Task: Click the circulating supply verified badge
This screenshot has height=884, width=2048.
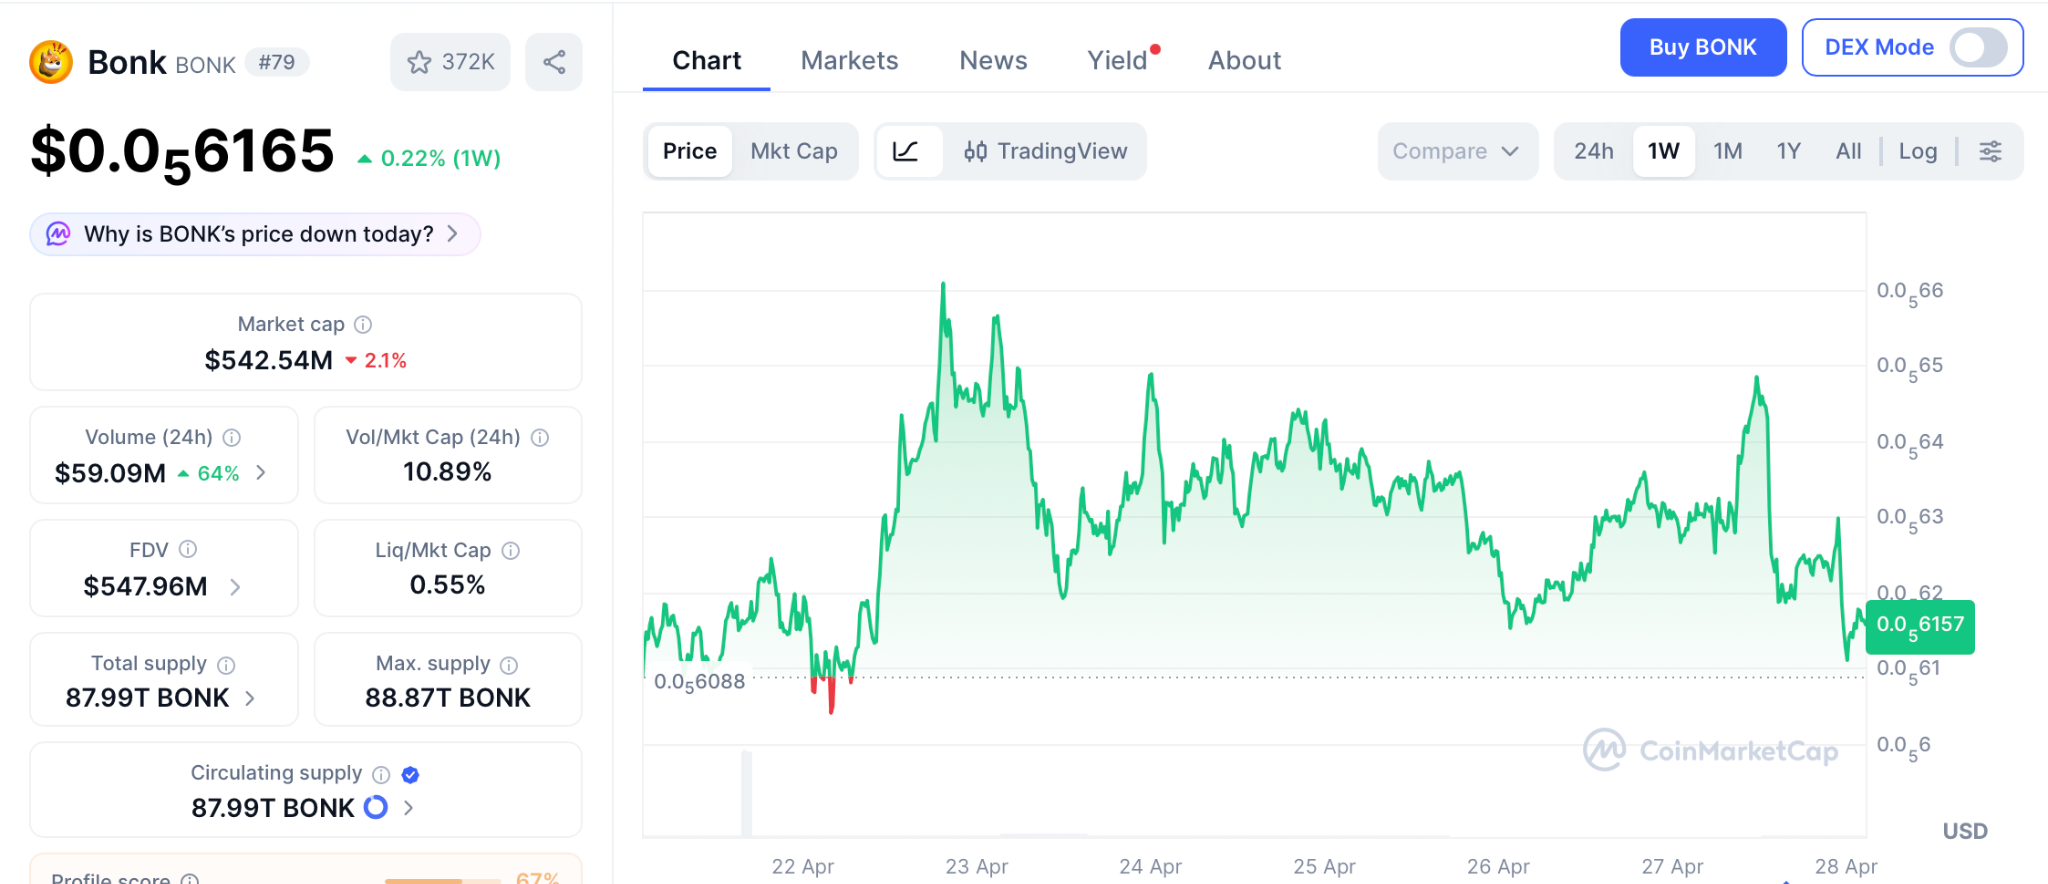Action: coord(410,774)
